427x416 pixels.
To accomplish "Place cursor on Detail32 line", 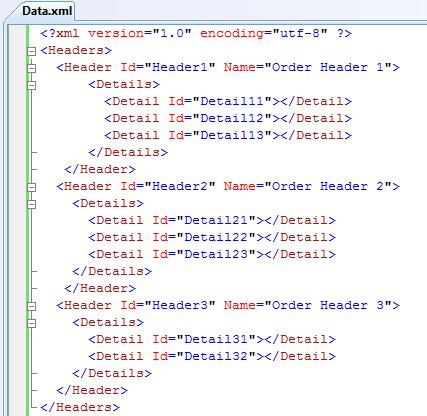I will point(212,356).
